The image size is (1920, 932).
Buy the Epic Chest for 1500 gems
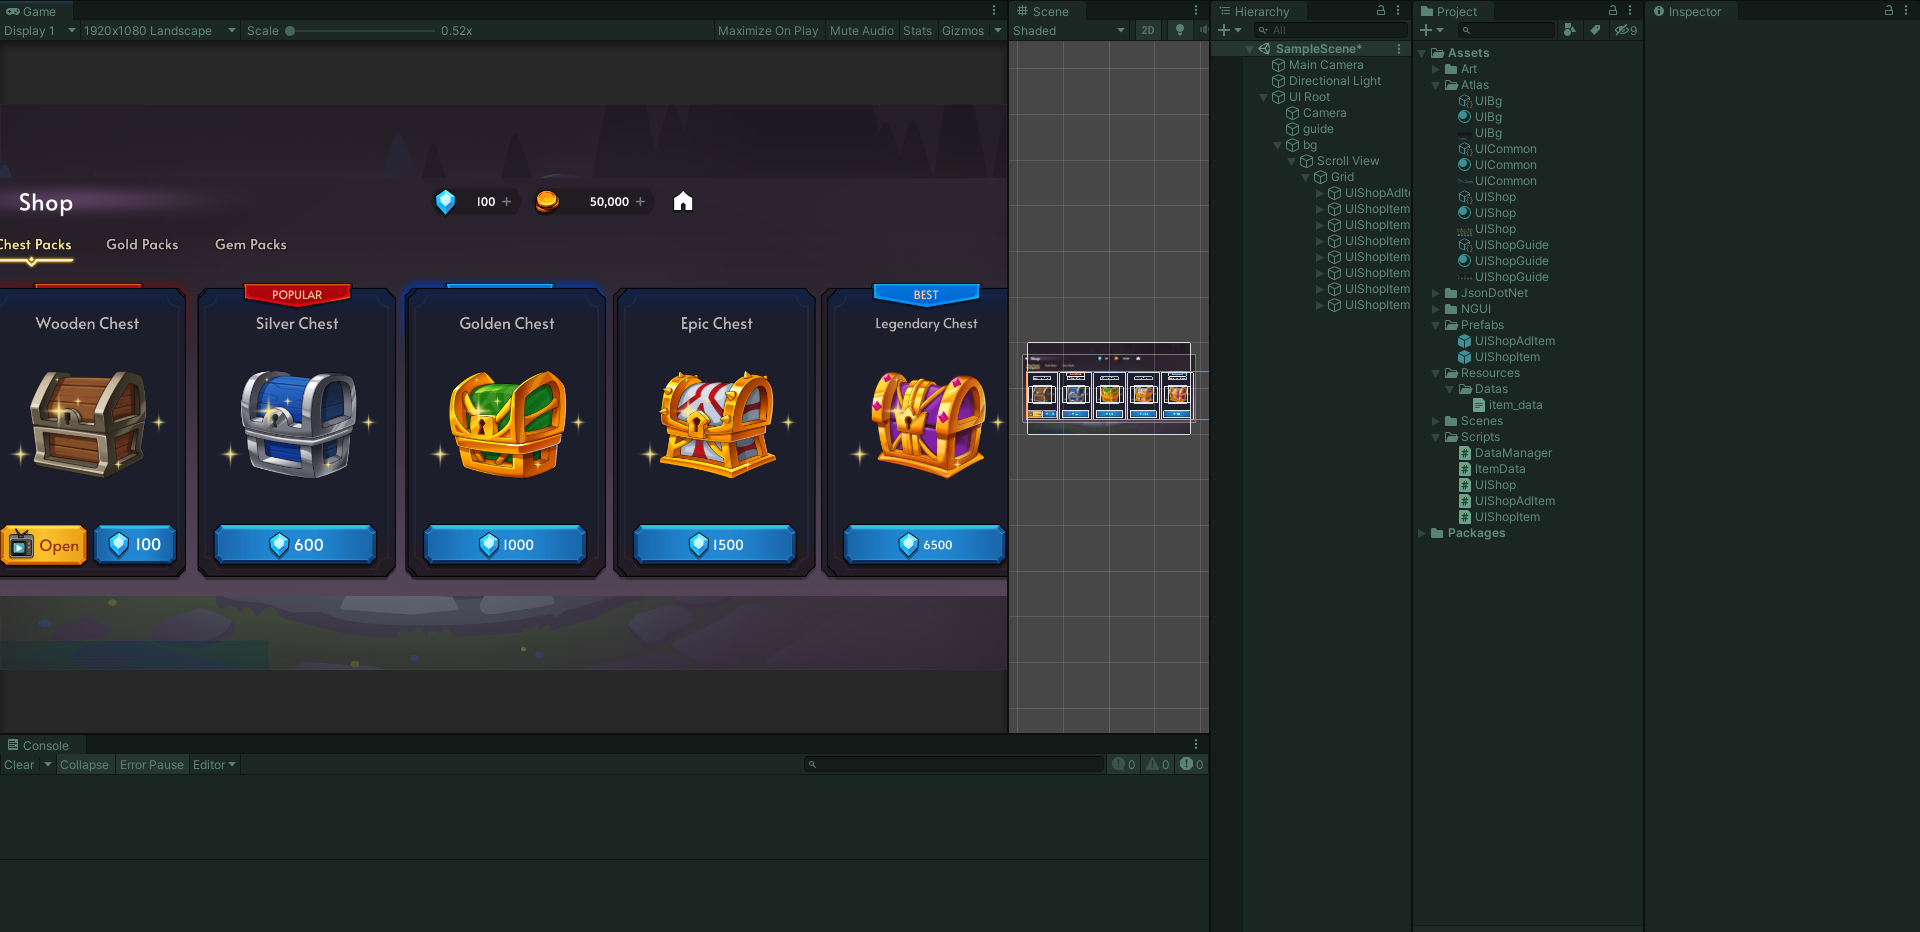(x=716, y=545)
